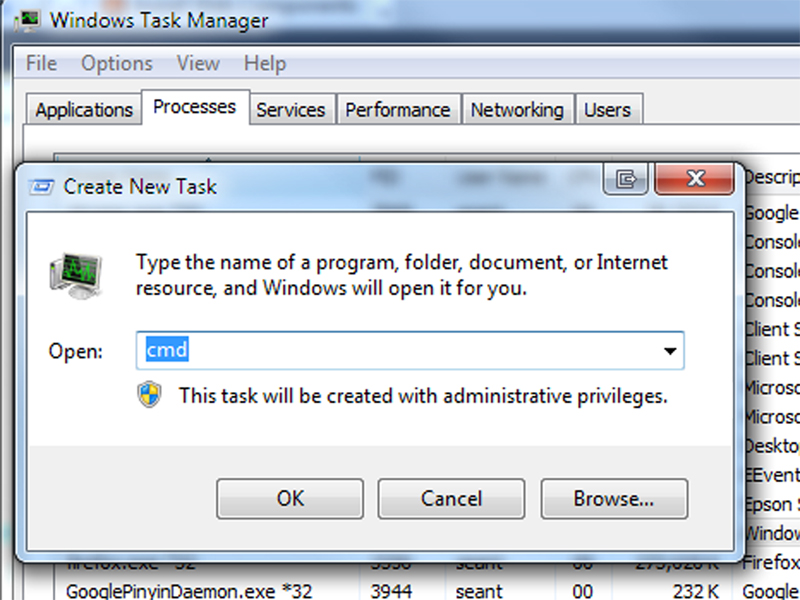The width and height of the screenshot is (800, 600).
Task: Click the Task Manager title bar icon
Action: 27,21
